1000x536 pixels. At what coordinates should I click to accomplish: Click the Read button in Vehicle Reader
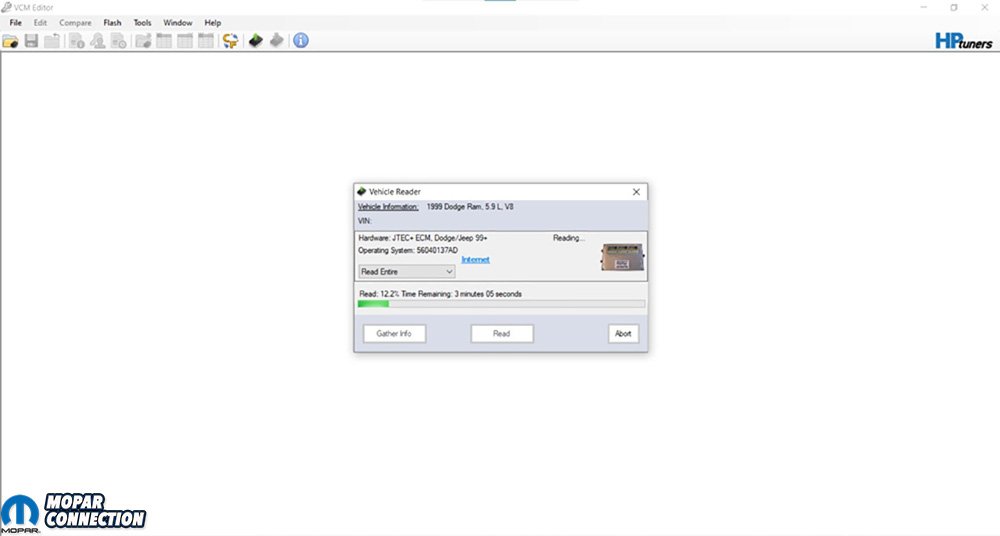pyautogui.click(x=502, y=334)
